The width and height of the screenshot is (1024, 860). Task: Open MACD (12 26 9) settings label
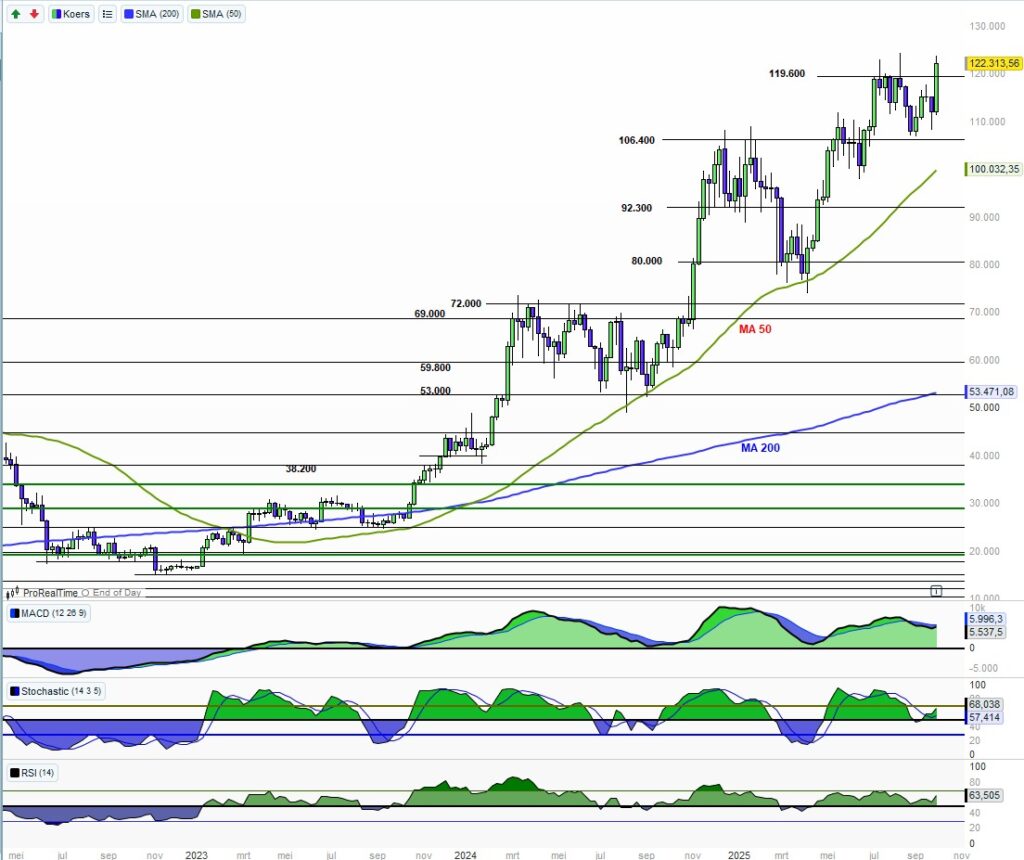pyautogui.click(x=53, y=612)
